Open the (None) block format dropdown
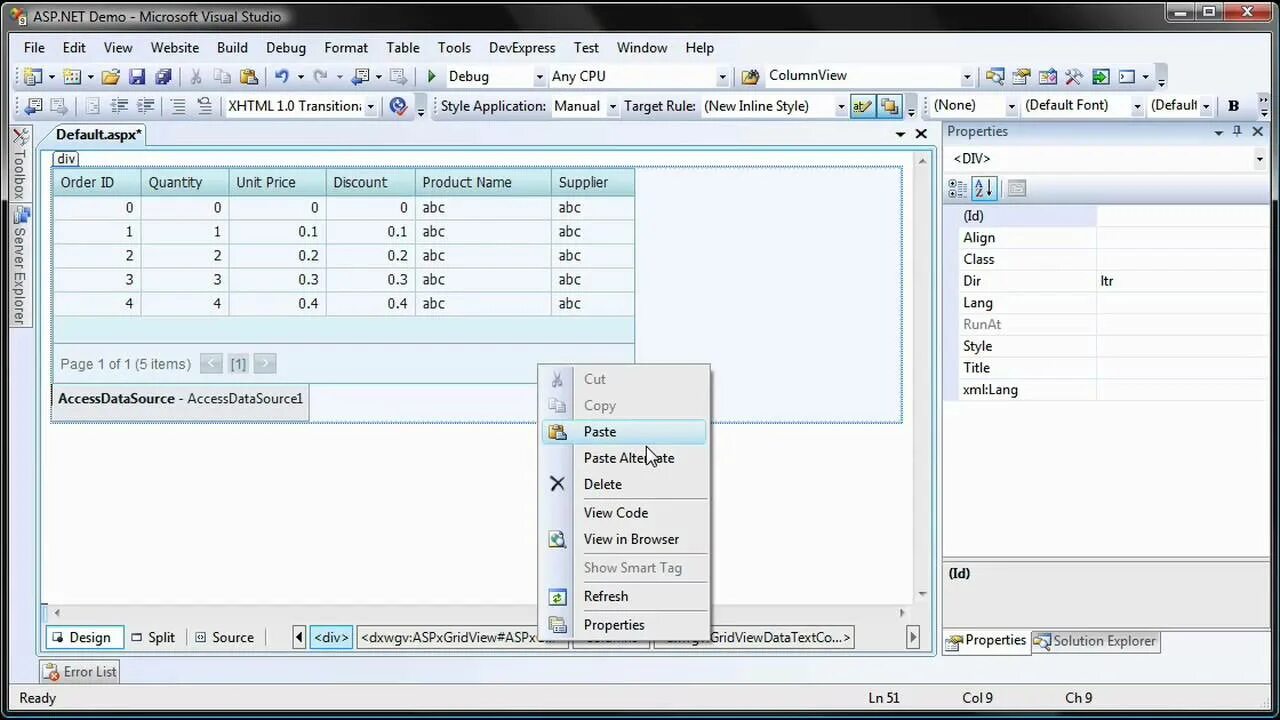The image size is (1280, 720). click(x=1011, y=106)
